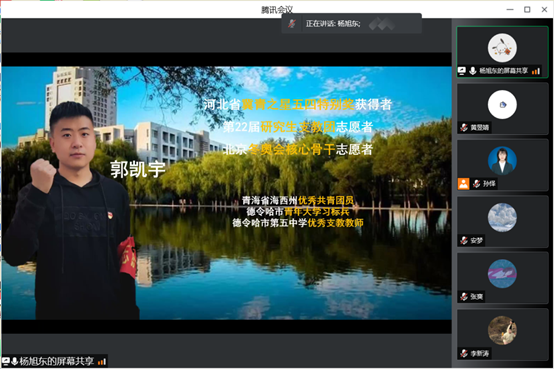
Task: Click slide line 德令哈市青年大学习标兵
Action: point(298,212)
